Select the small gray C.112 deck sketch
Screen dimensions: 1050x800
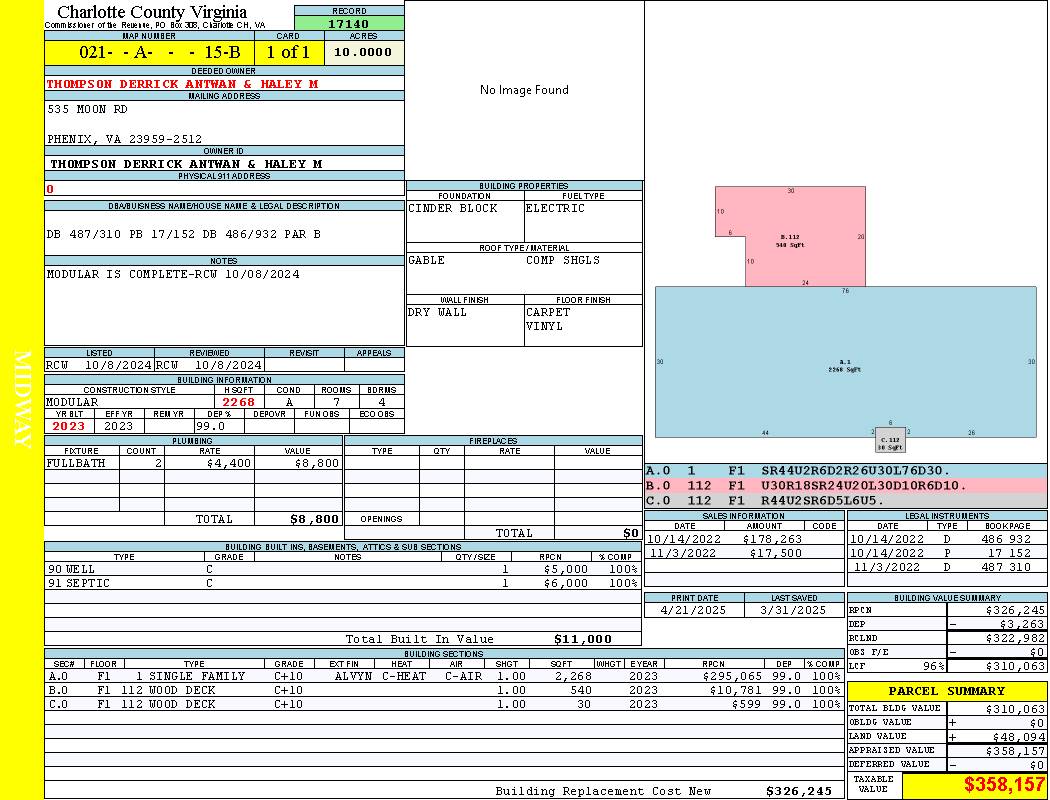click(890, 440)
